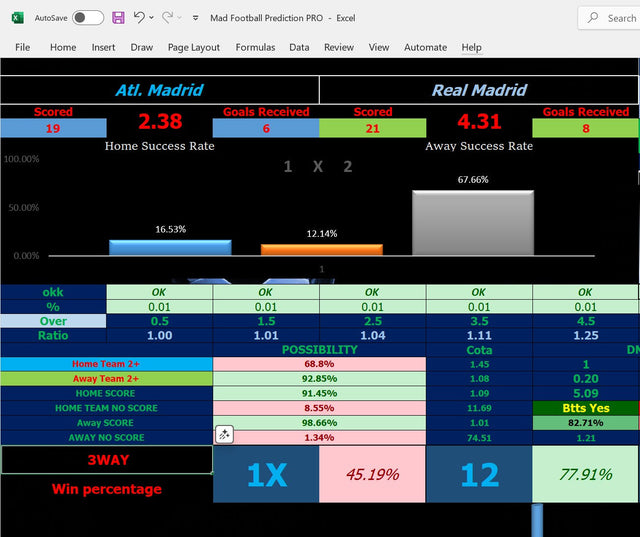Viewport: 640px width, 537px height.
Task: Click the Undo arrow icon
Action: click(139, 18)
